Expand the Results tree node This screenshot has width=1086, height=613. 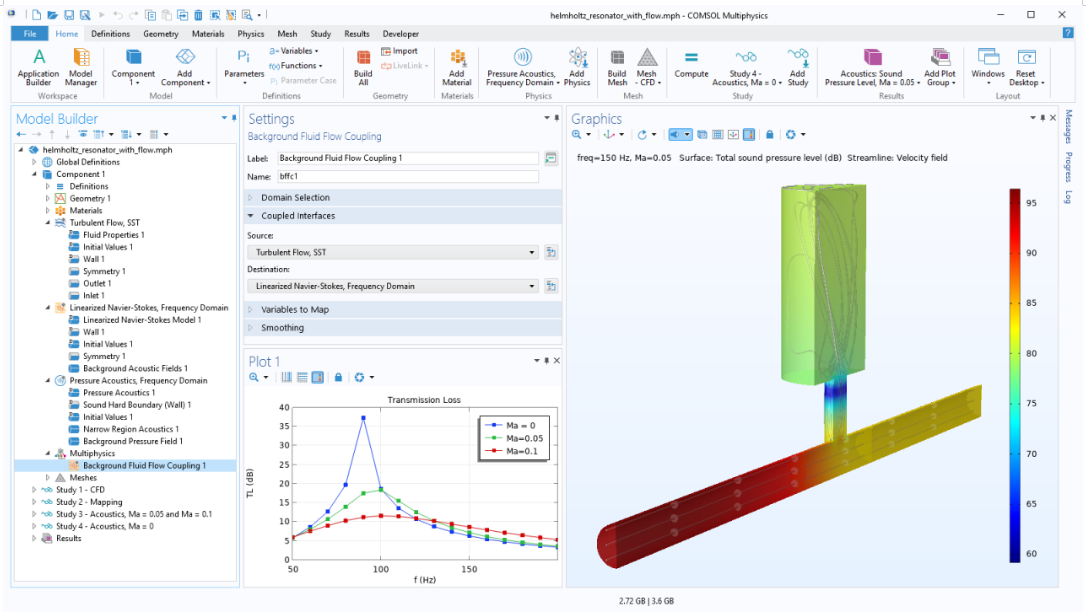(x=34, y=538)
